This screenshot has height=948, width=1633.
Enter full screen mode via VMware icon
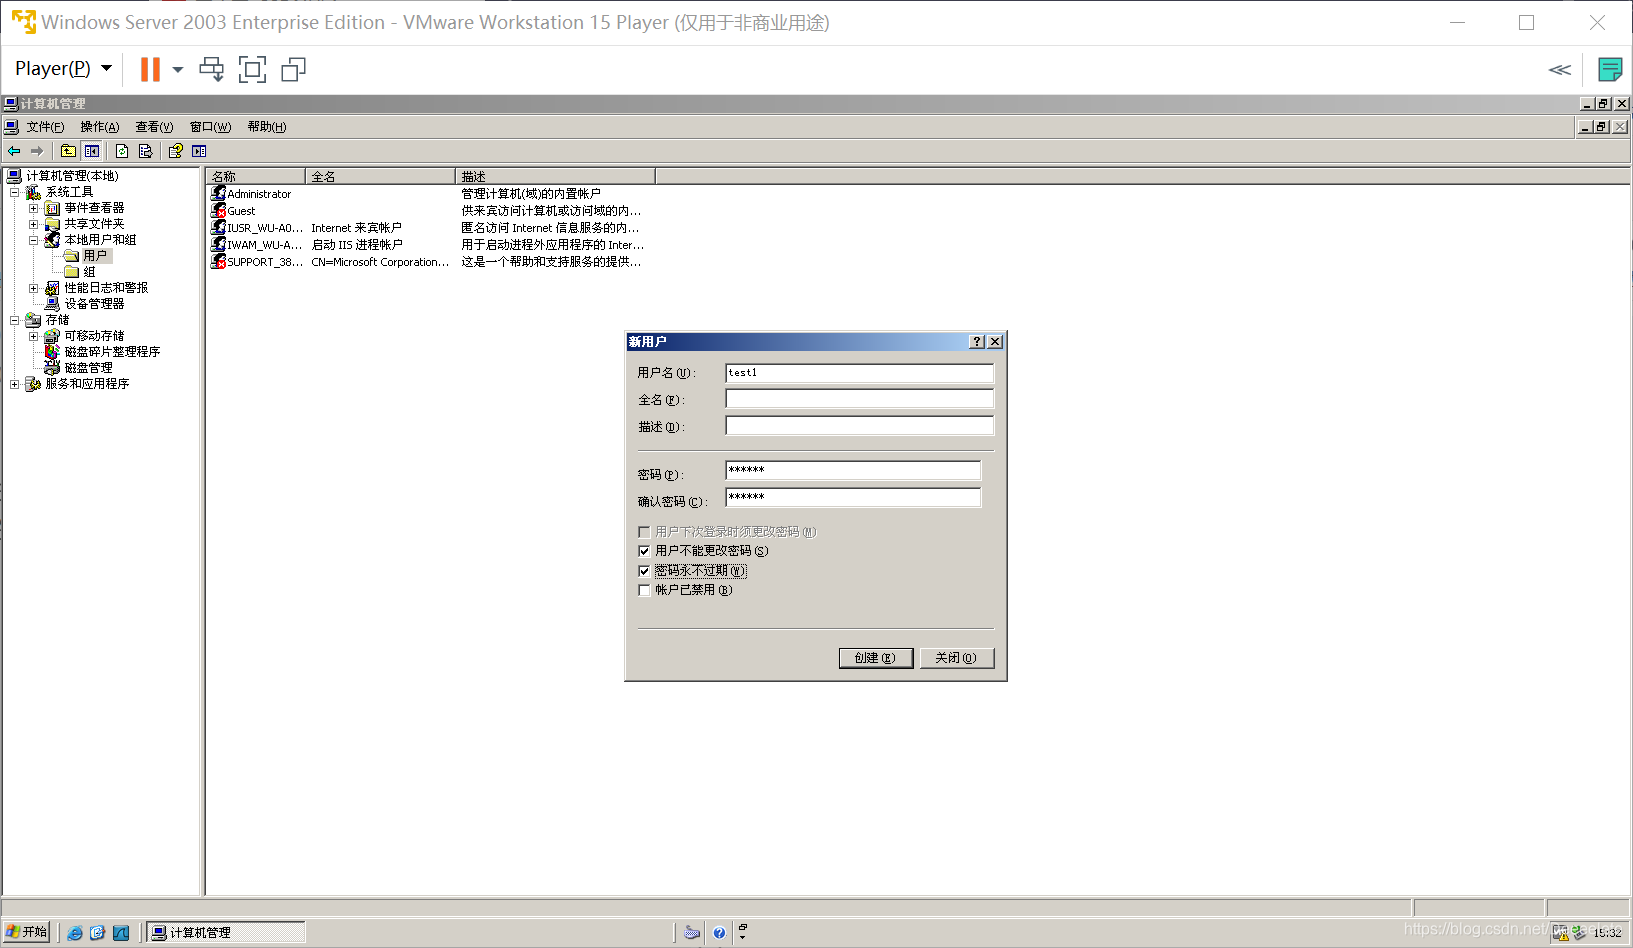(x=253, y=69)
